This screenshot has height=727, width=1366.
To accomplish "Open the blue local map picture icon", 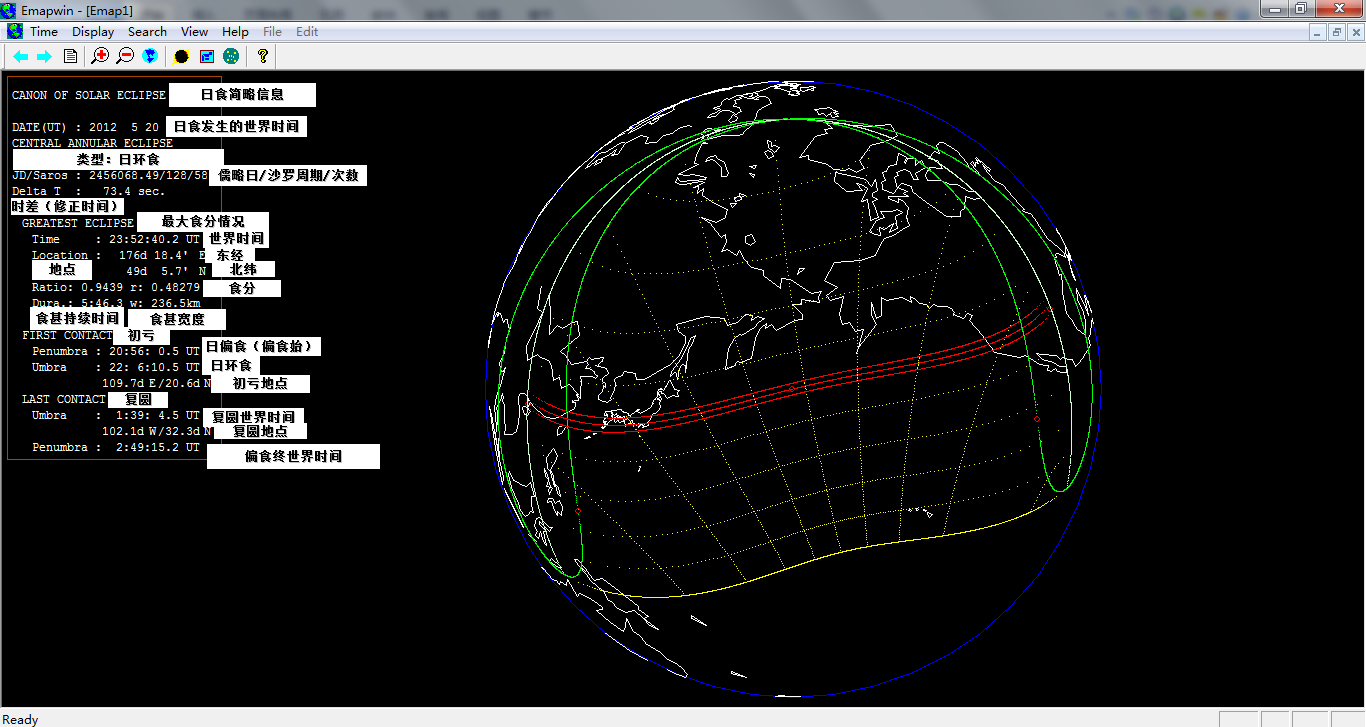I will tap(207, 56).
